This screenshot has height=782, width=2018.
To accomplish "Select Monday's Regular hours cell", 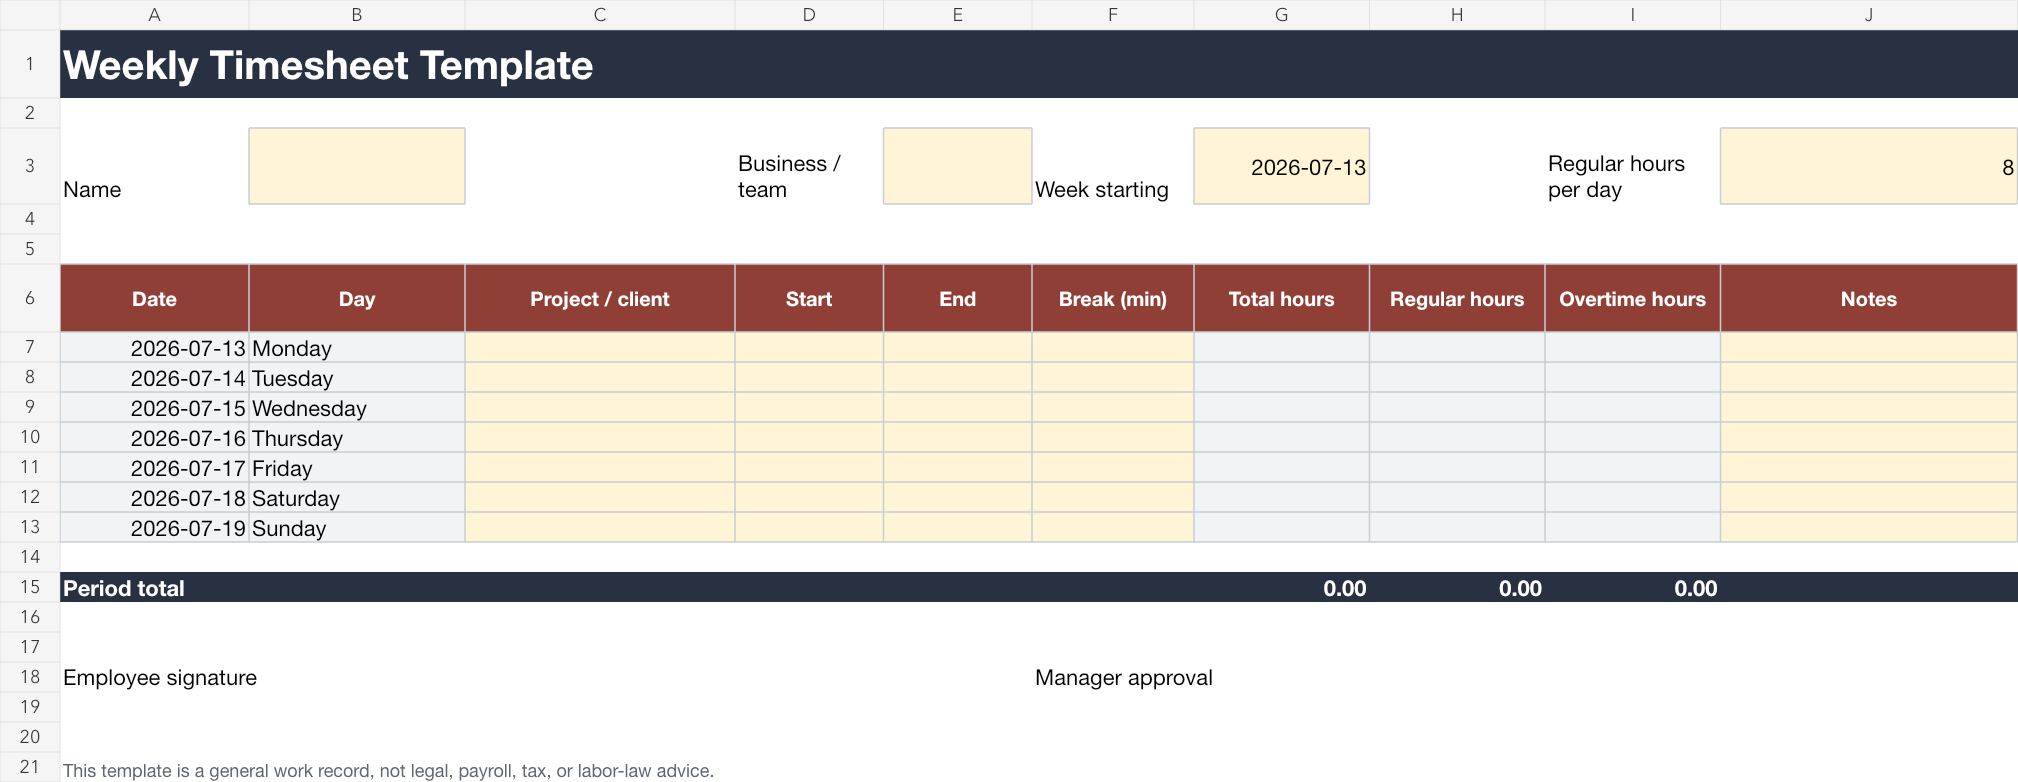I will pyautogui.click(x=1457, y=348).
